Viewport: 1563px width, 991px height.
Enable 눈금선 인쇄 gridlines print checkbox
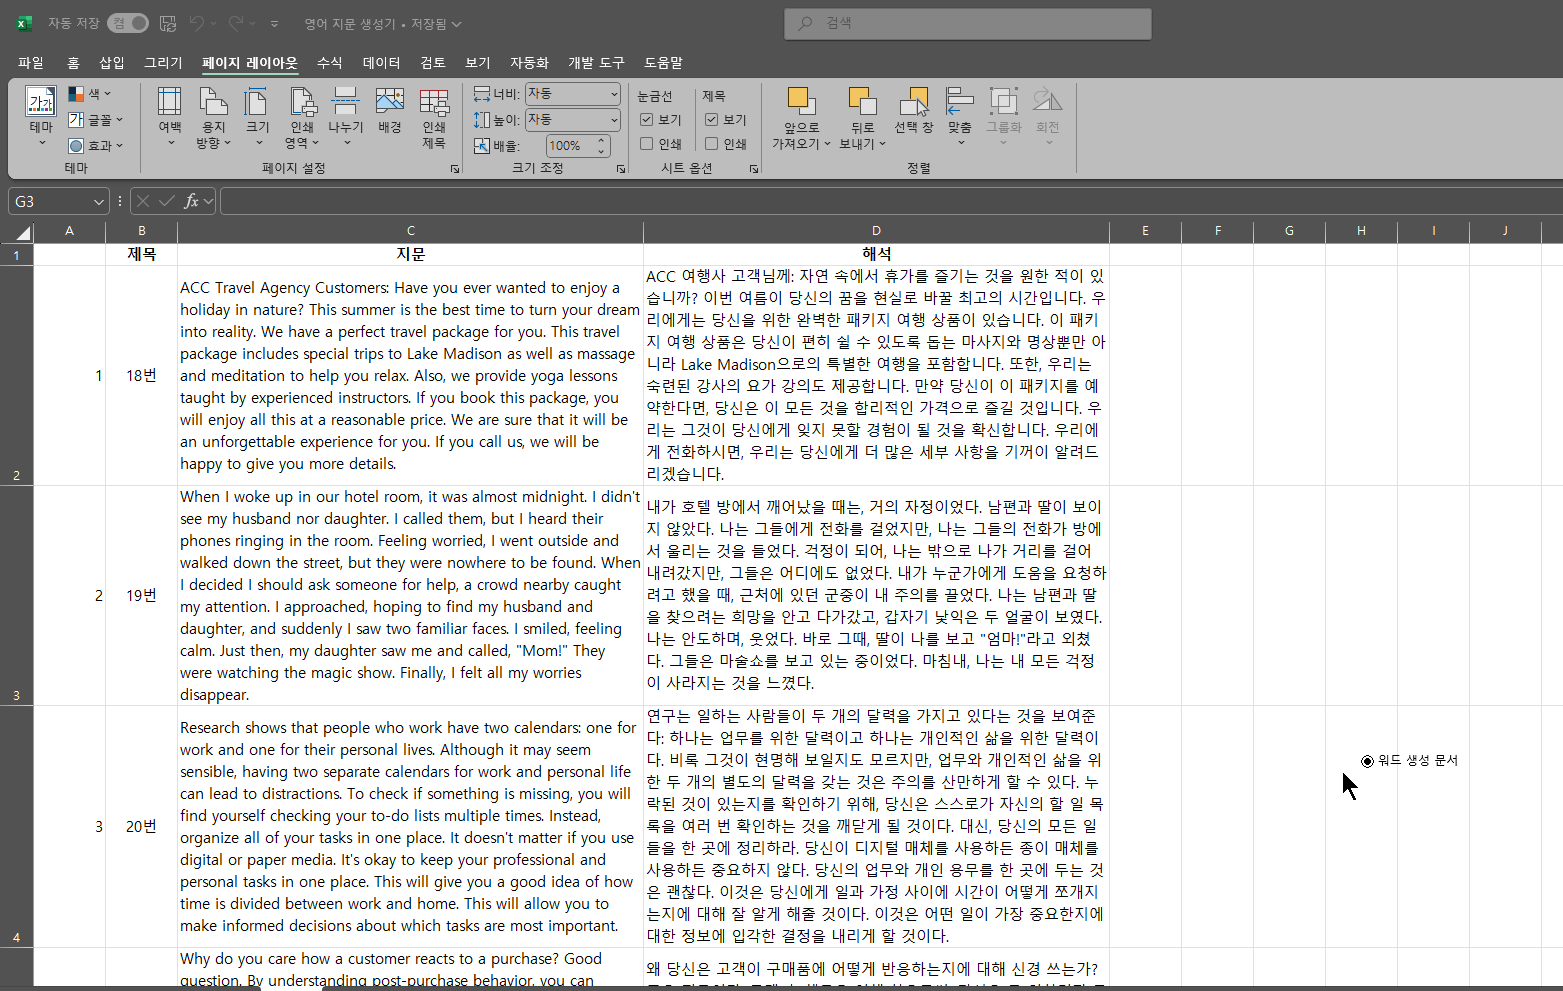647,144
